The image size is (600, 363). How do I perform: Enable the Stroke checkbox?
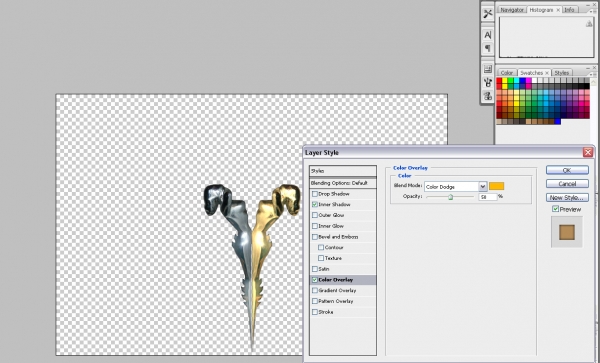click(x=315, y=312)
